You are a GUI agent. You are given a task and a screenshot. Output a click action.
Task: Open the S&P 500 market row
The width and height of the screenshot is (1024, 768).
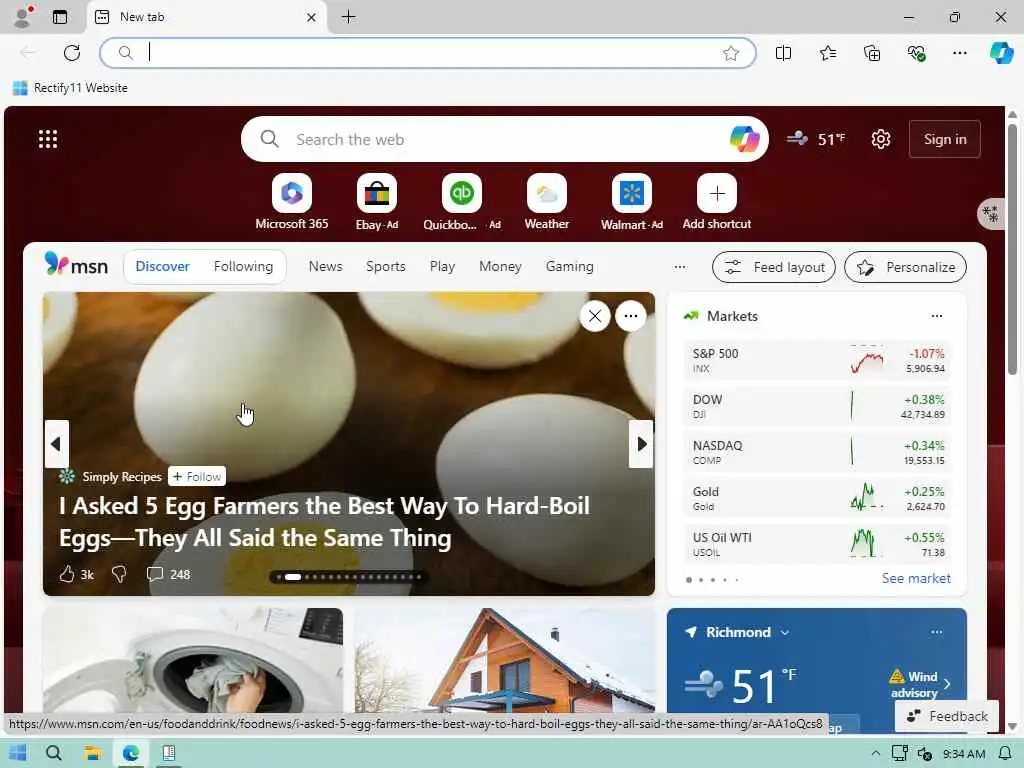click(x=816, y=360)
